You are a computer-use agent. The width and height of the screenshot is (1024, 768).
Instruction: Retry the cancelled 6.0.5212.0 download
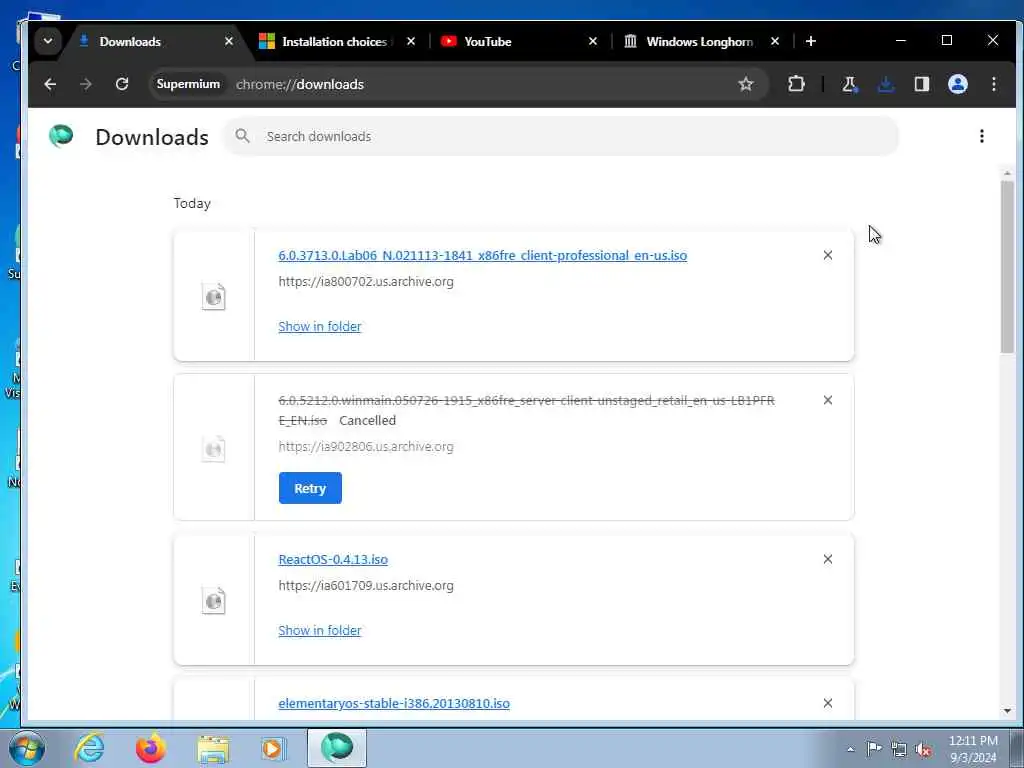(x=310, y=488)
